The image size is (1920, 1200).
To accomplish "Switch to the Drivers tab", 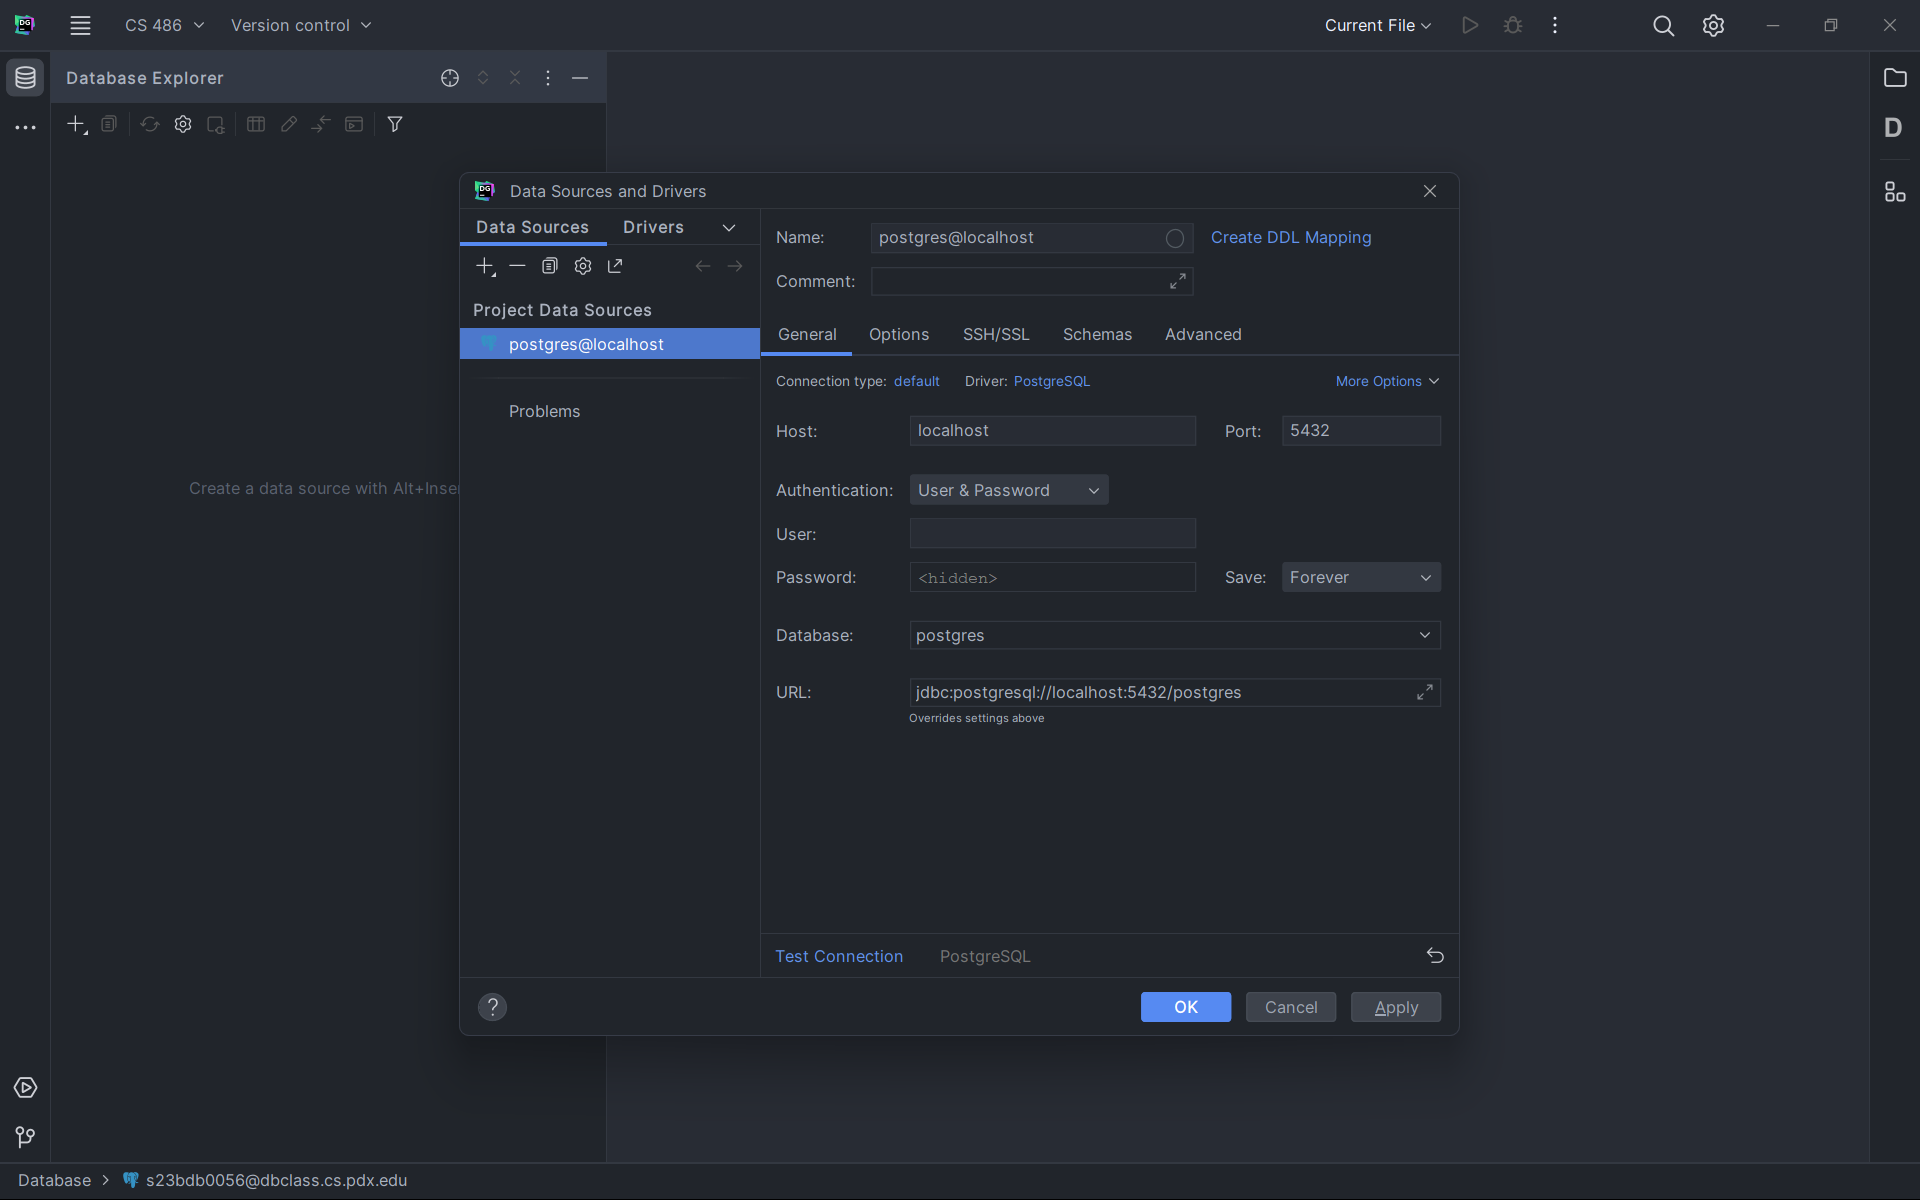I will pos(653,227).
